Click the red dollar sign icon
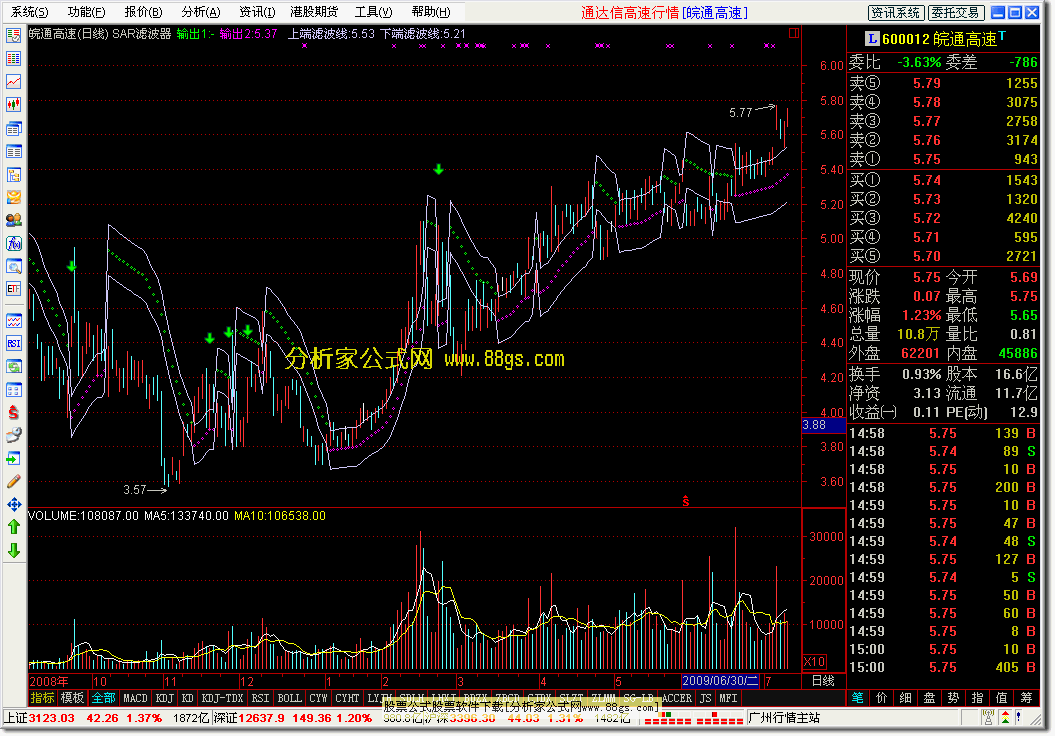Screen dimensions: 1055x736 13,412
